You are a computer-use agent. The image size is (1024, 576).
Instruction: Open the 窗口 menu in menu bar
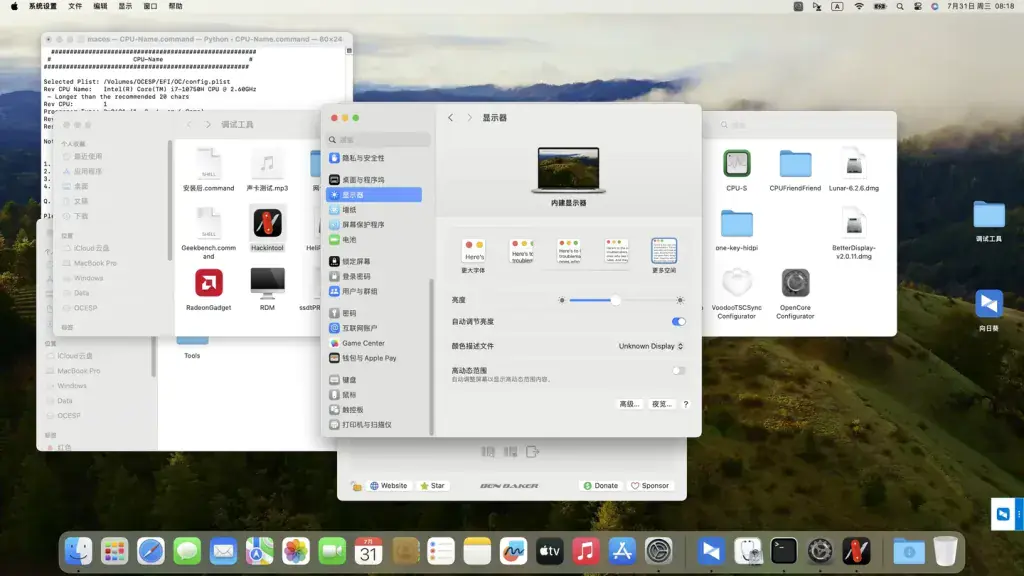coord(150,7)
